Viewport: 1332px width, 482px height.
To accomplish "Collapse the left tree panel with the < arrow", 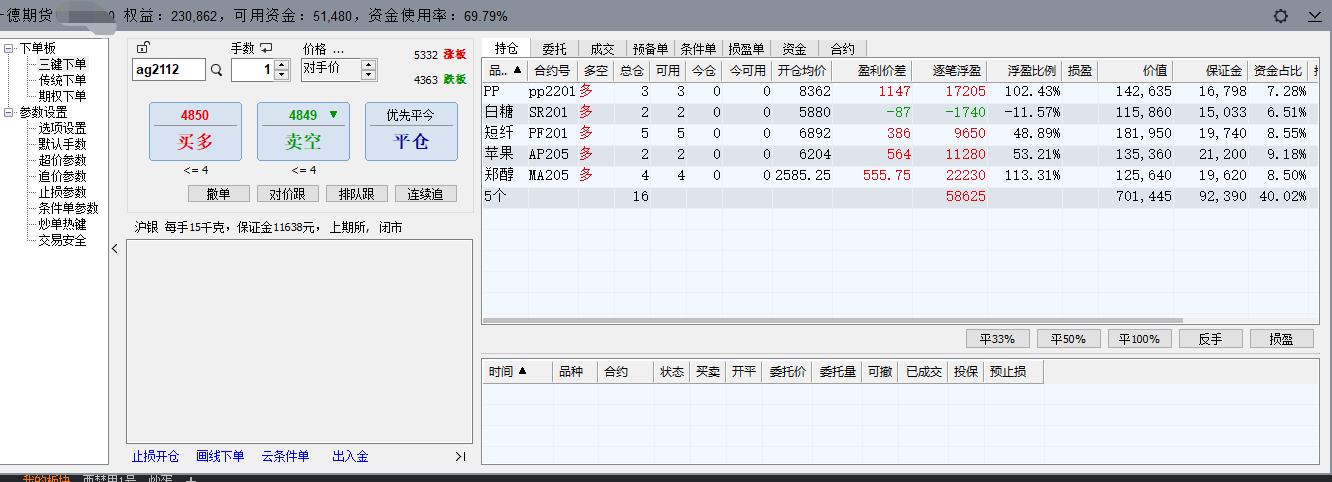I will click(115, 249).
